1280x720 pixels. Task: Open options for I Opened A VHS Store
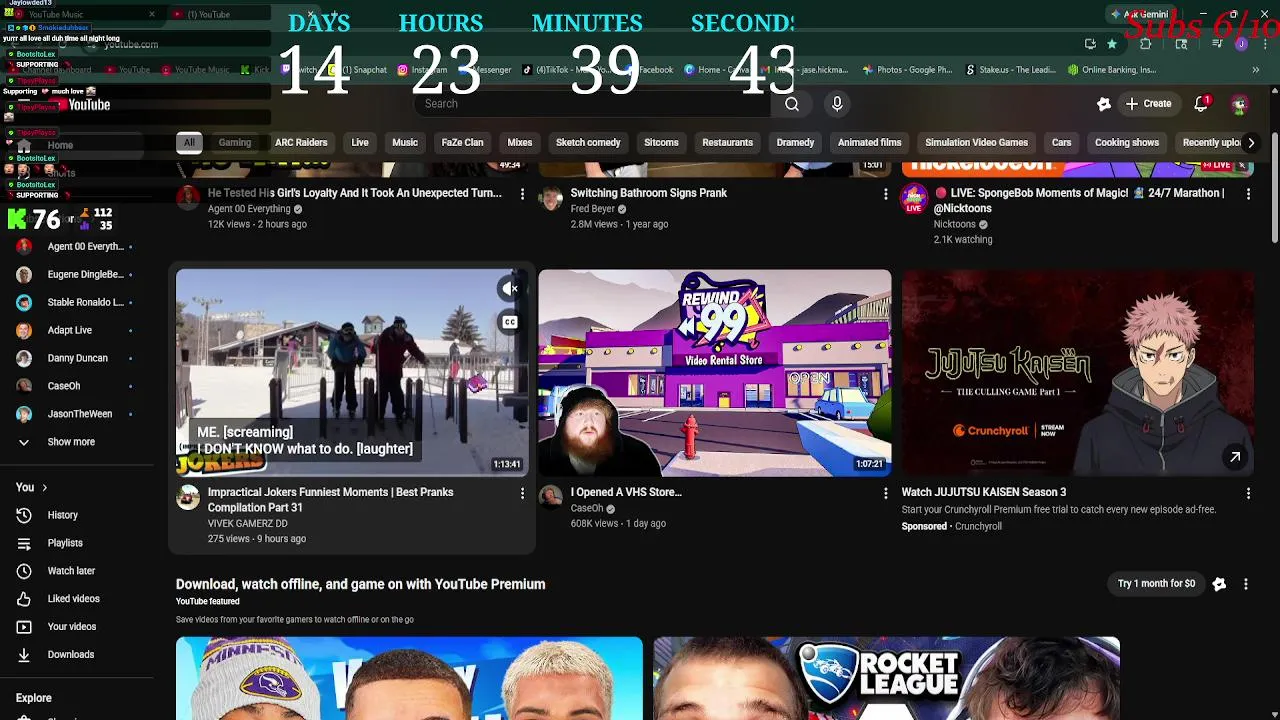[885, 493]
